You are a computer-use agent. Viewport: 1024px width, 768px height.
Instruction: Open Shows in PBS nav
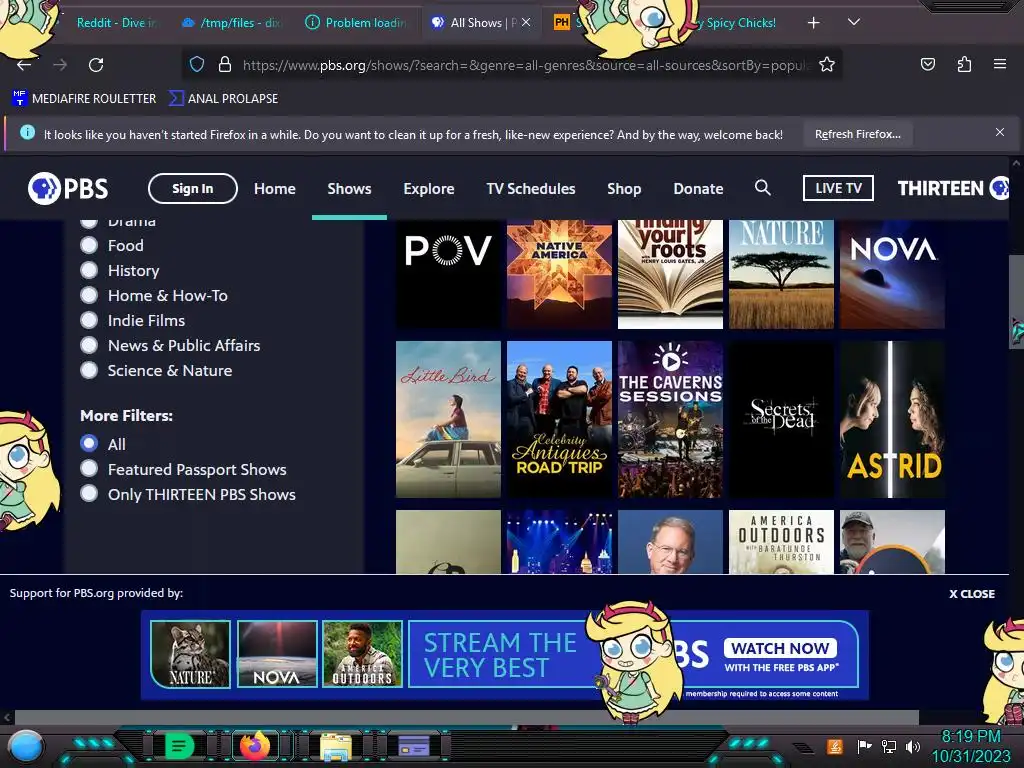point(349,189)
